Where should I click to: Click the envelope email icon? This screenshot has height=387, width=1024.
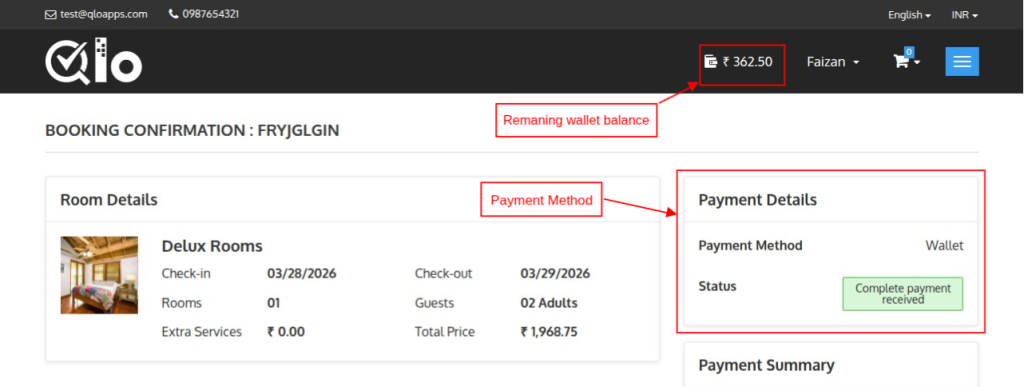point(50,14)
